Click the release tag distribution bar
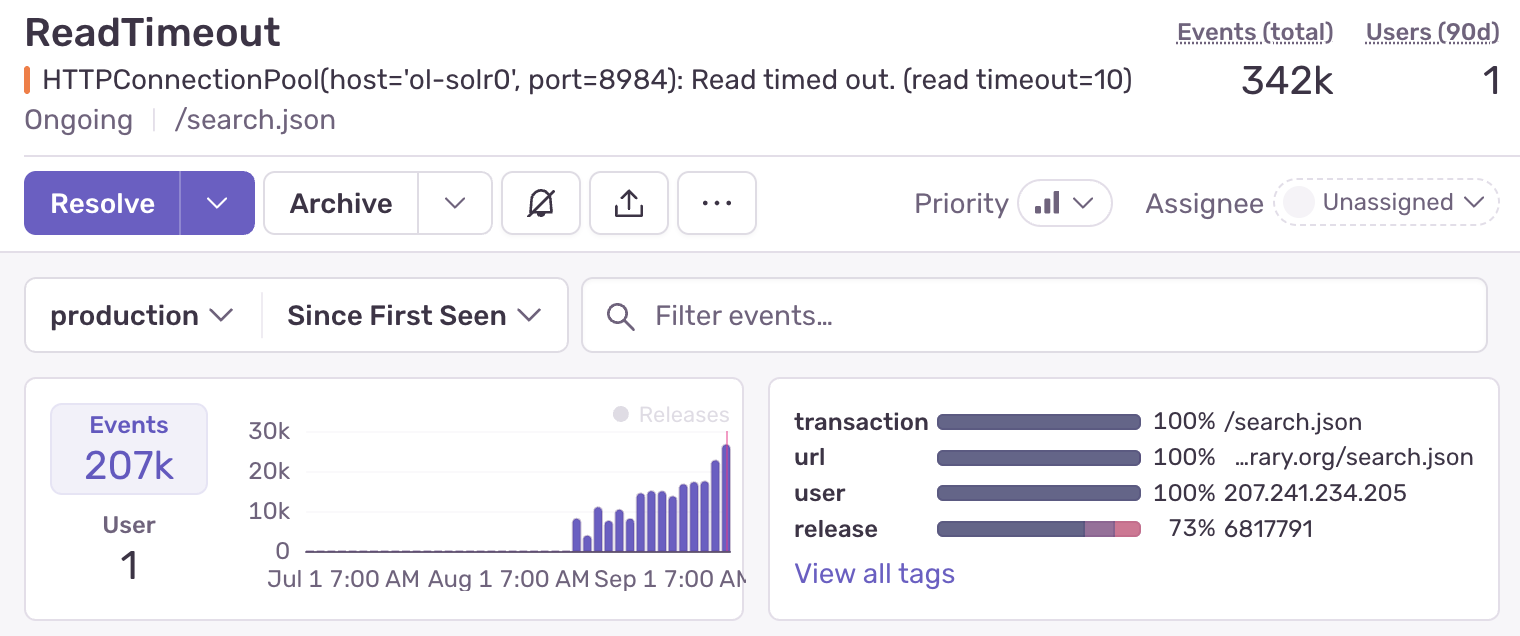1520x636 pixels. tap(1038, 529)
